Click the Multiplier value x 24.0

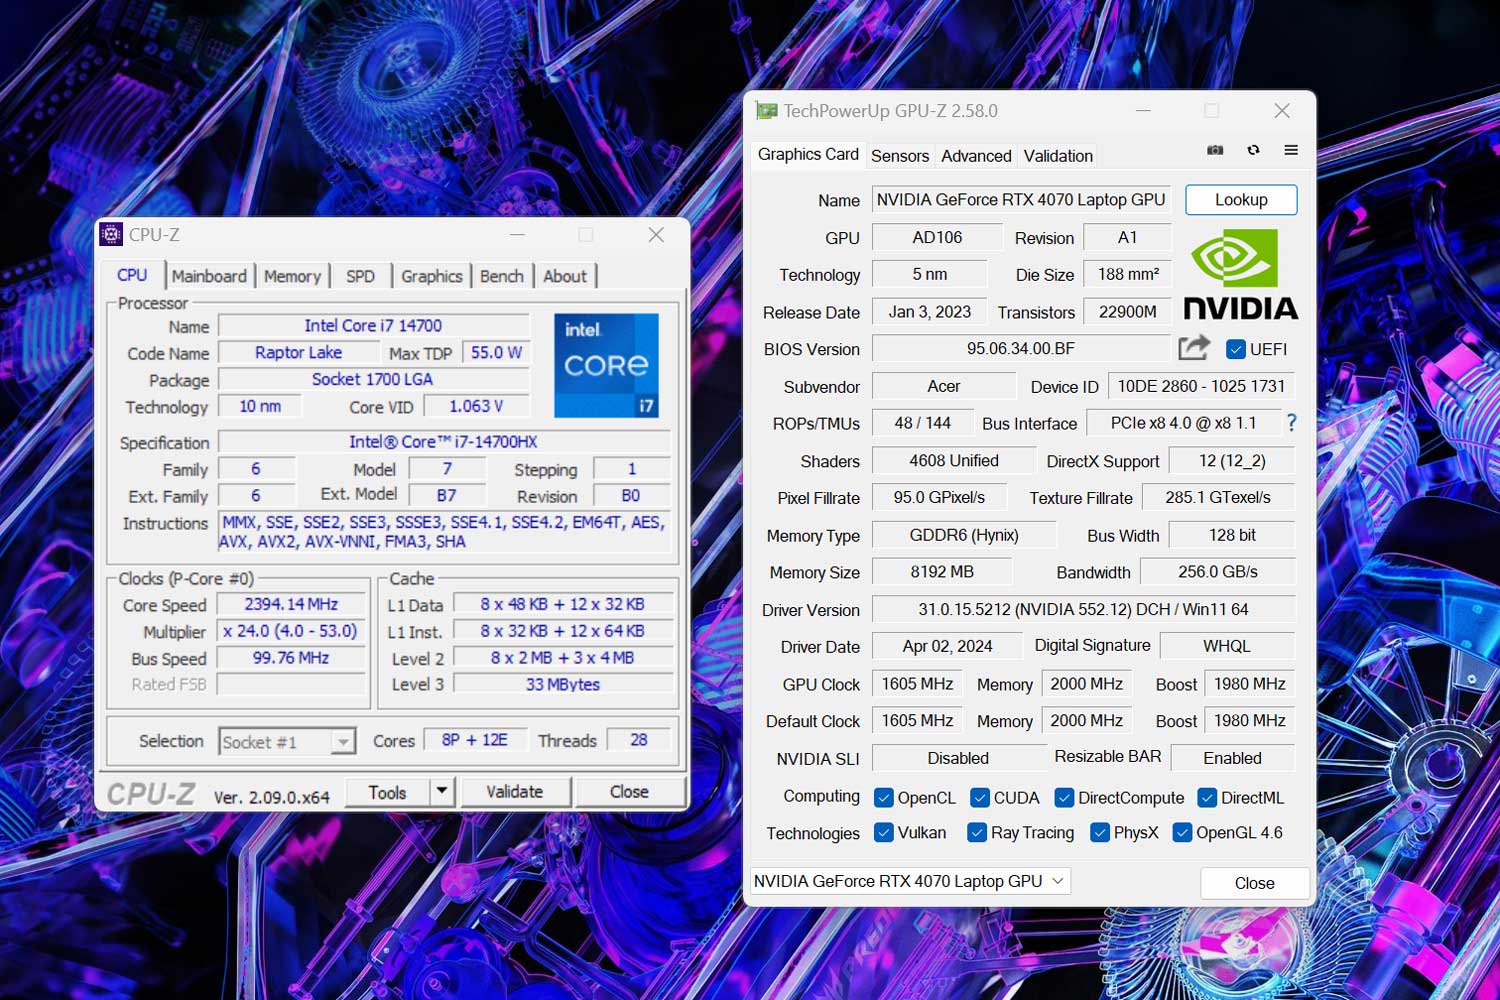pos(291,631)
